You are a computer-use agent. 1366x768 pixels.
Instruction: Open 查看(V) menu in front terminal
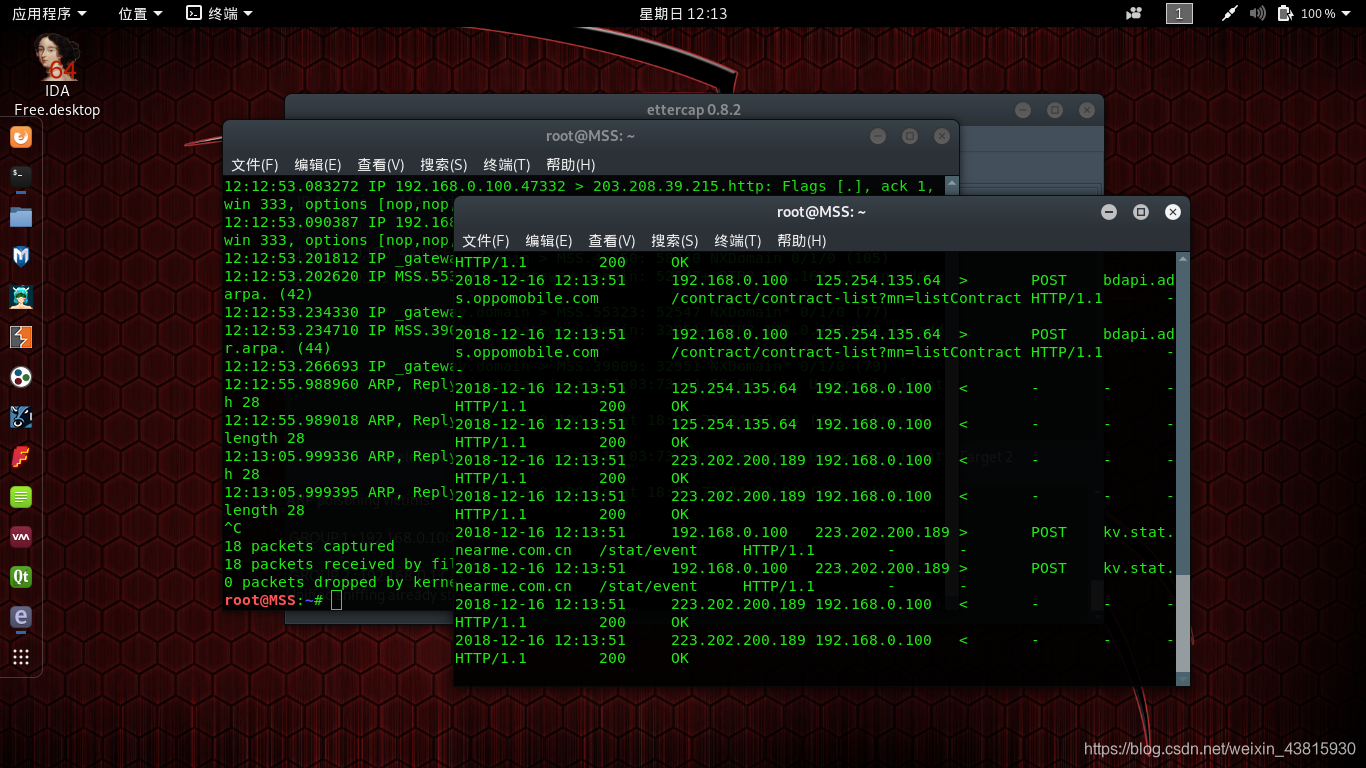(612, 241)
